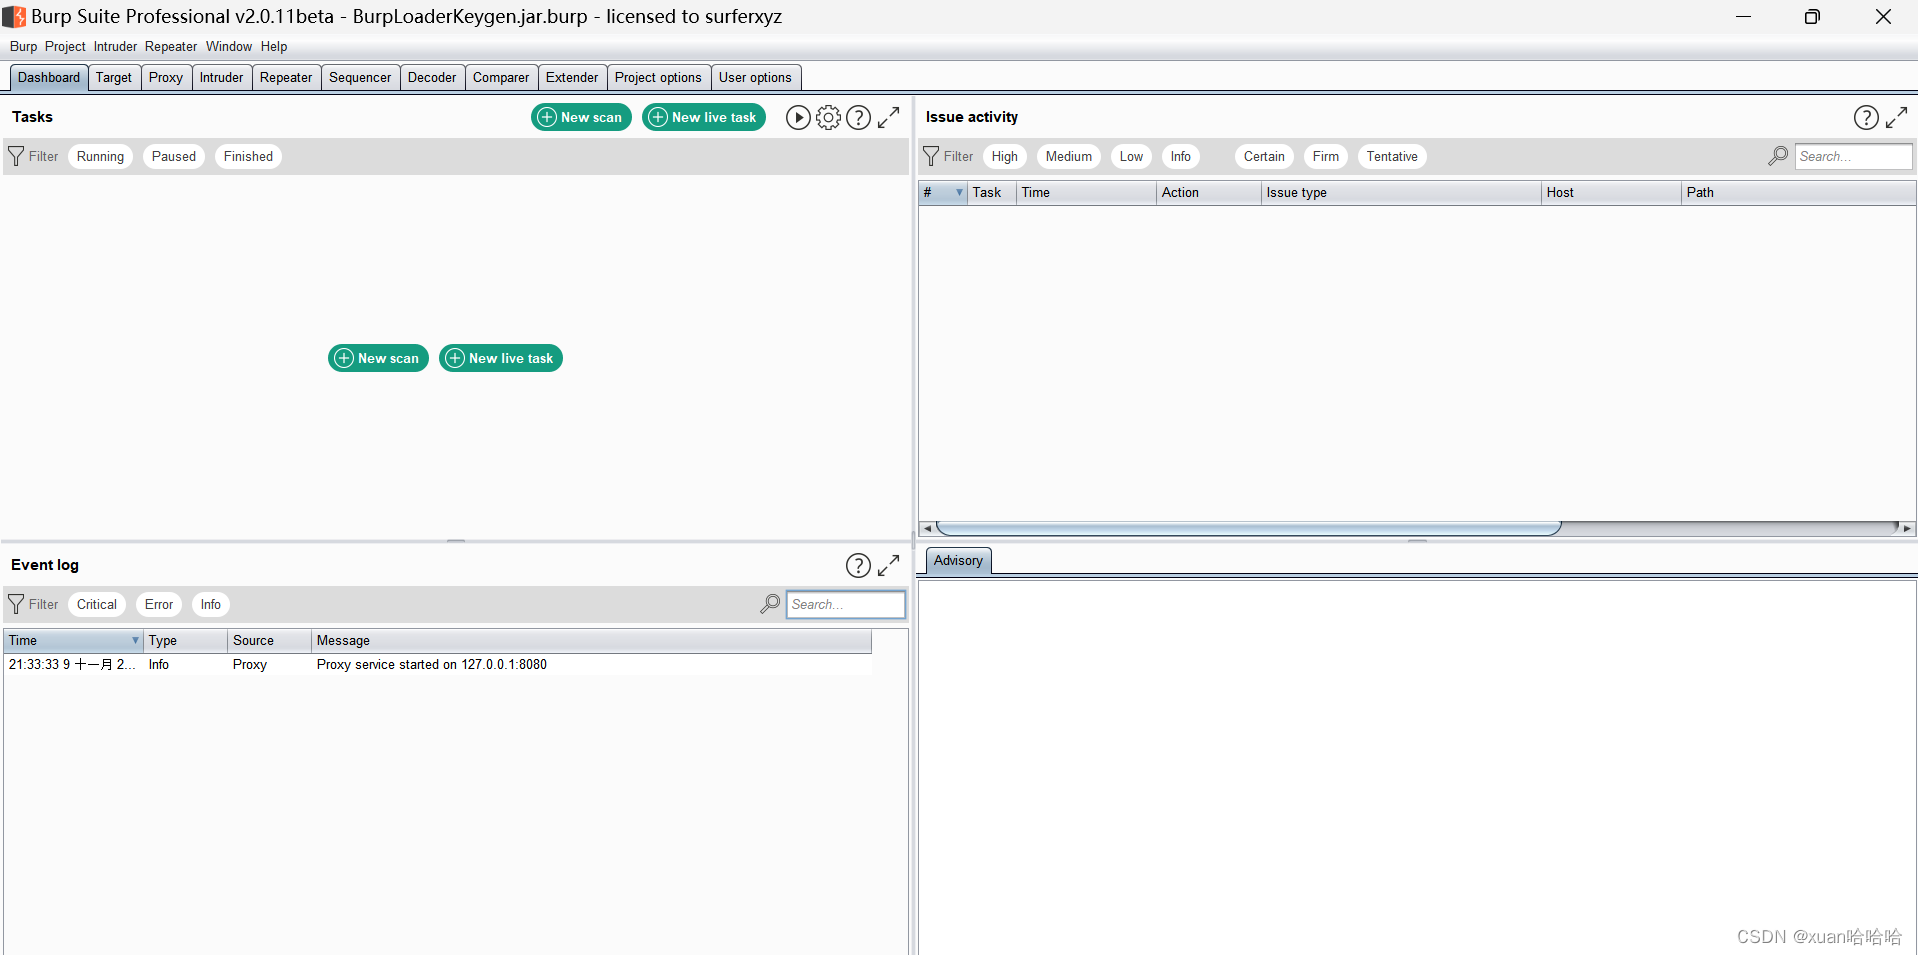This screenshot has height=955, width=1918.
Task: Toggle the Info event log filter
Action: (211, 605)
